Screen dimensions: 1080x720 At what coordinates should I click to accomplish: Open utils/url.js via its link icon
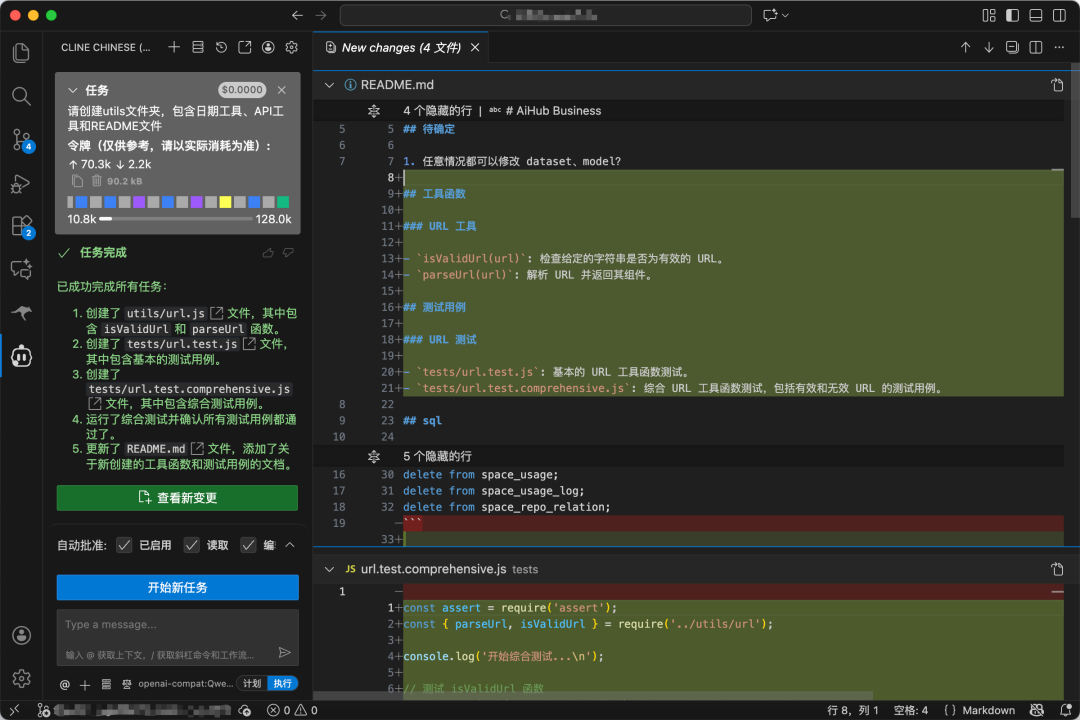tap(216, 313)
